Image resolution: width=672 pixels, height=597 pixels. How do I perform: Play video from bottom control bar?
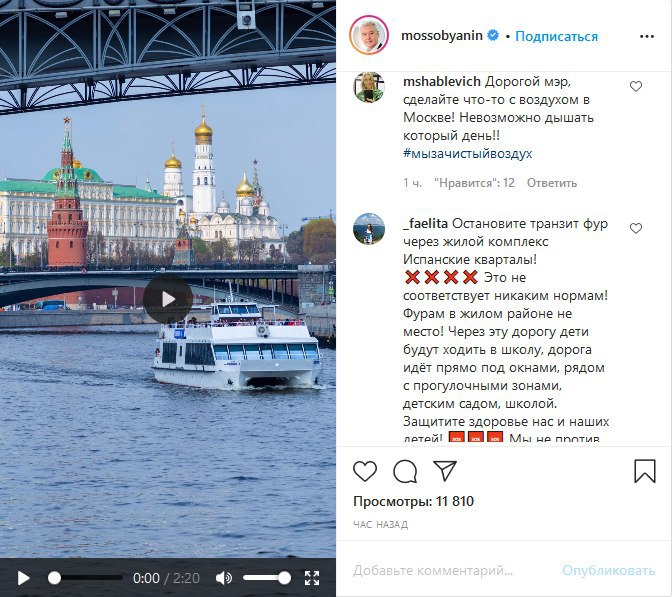tap(24, 578)
